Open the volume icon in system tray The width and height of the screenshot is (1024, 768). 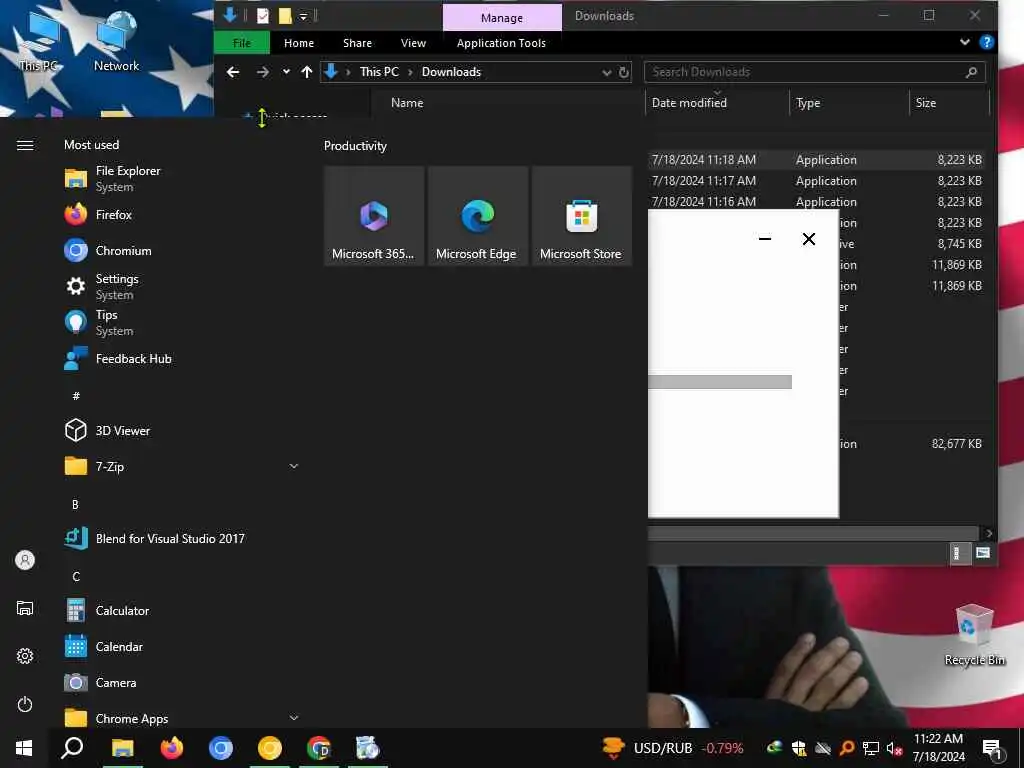click(x=894, y=748)
